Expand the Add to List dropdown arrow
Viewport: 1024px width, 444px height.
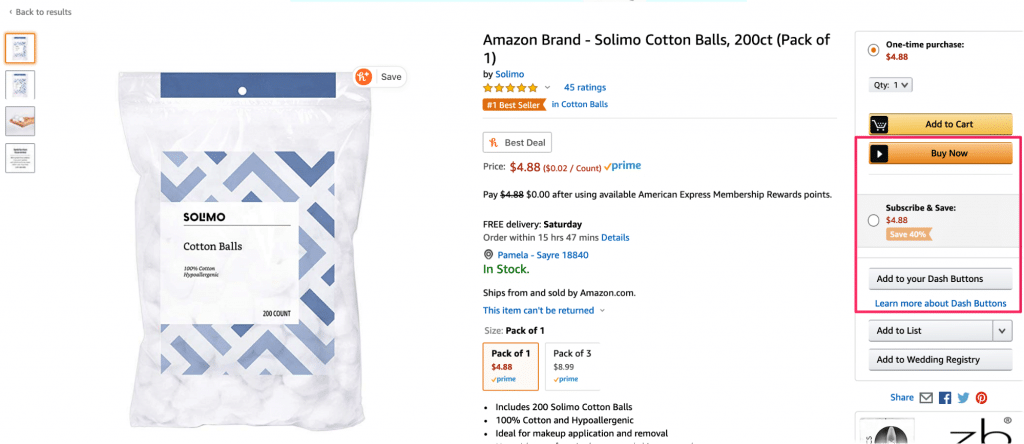pos(1003,331)
